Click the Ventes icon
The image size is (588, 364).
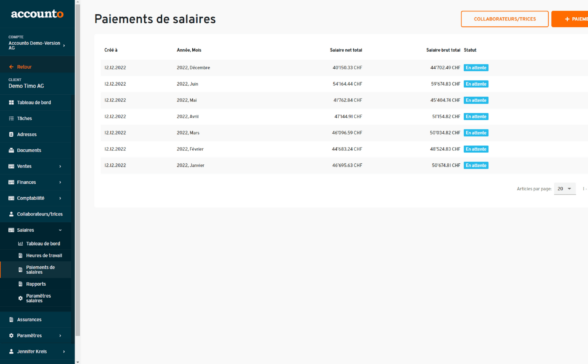[x=11, y=166]
